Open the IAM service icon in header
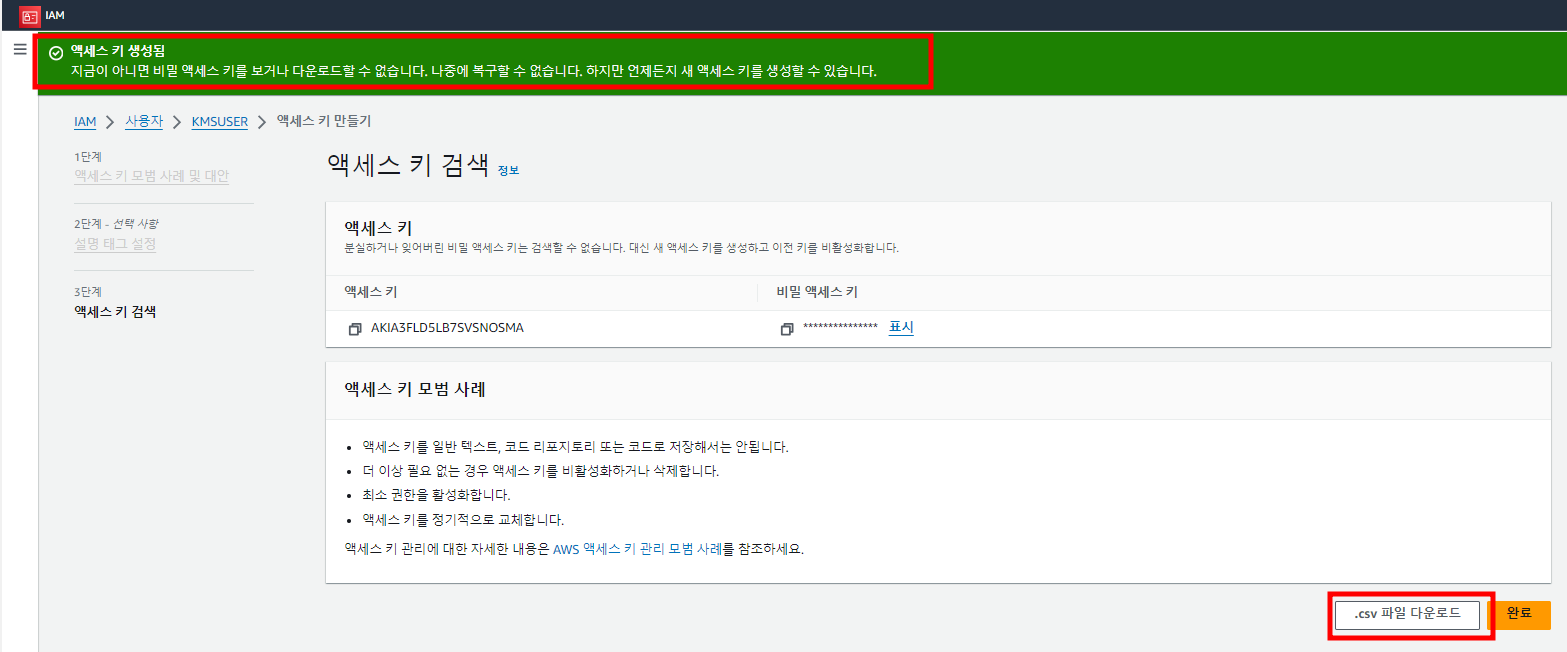 coord(29,15)
